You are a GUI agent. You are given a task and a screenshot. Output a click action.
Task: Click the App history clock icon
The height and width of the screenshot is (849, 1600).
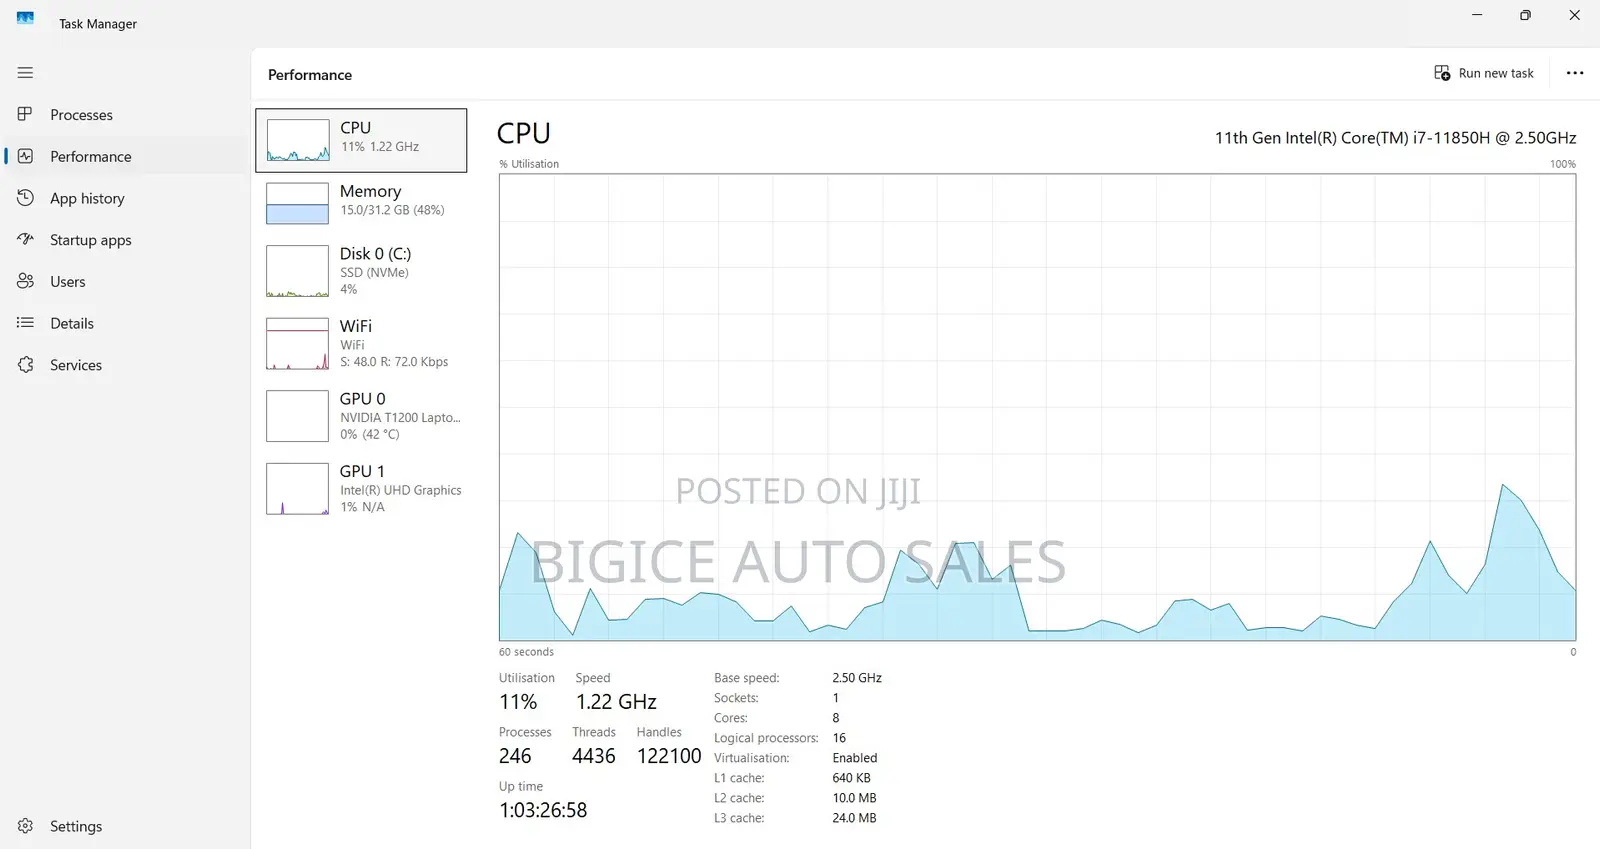click(25, 198)
